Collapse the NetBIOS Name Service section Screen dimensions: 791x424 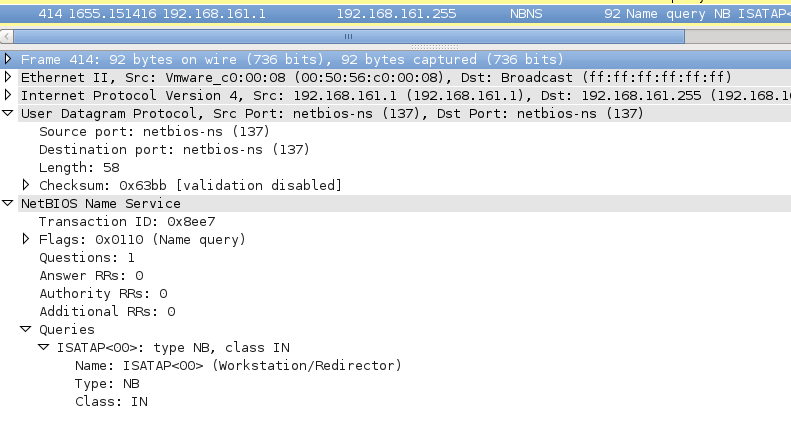click(9, 204)
